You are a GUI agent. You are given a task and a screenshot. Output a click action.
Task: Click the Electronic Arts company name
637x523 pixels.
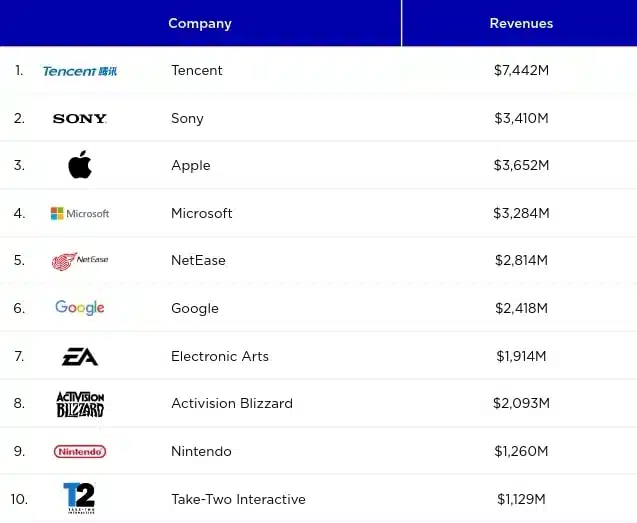tap(220, 356)
